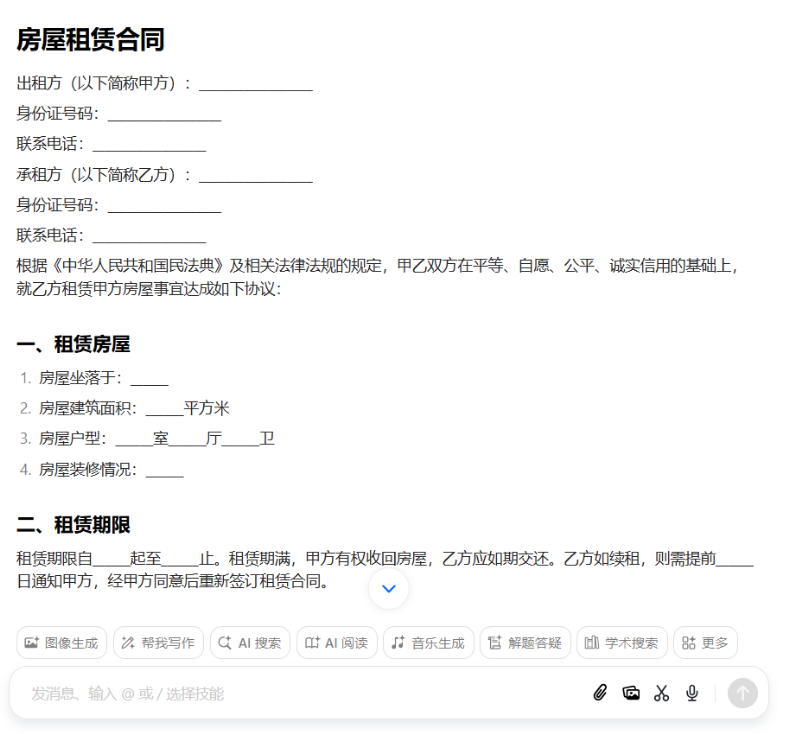Click the paragraph starting 根据《中华人民共和国民法典》
The height and width of the screenshot is (734, 785).
pos(378,277)
